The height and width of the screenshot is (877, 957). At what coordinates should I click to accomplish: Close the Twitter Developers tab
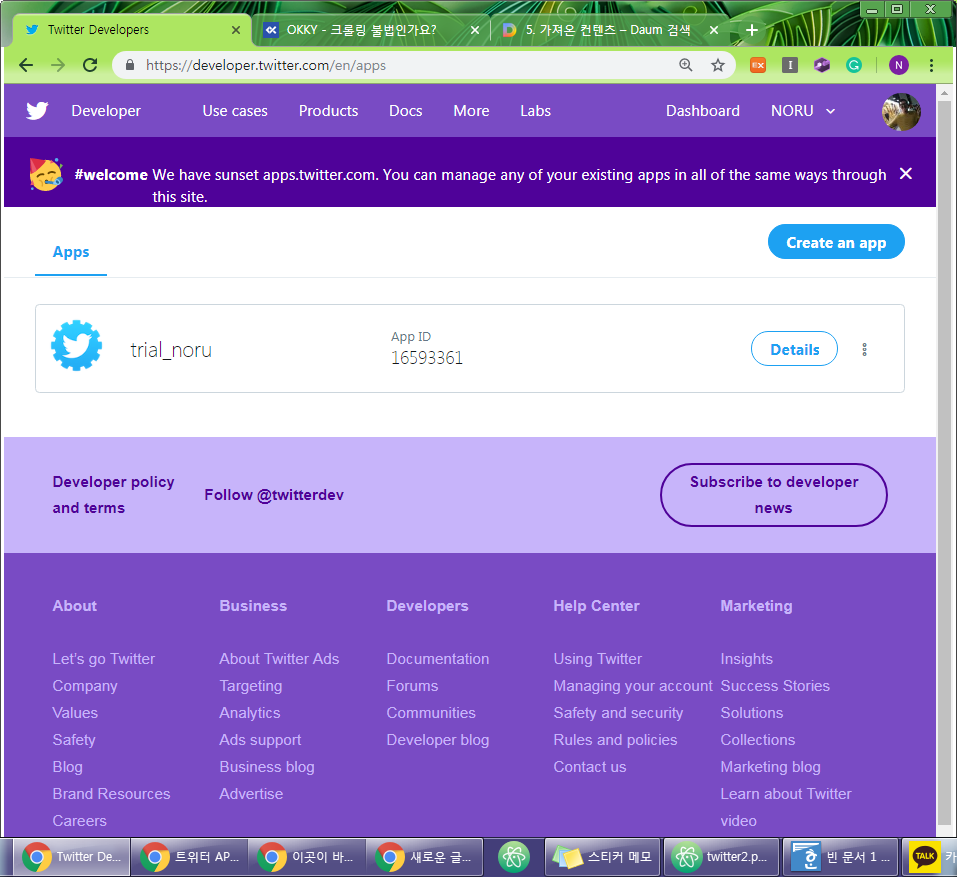236,30
